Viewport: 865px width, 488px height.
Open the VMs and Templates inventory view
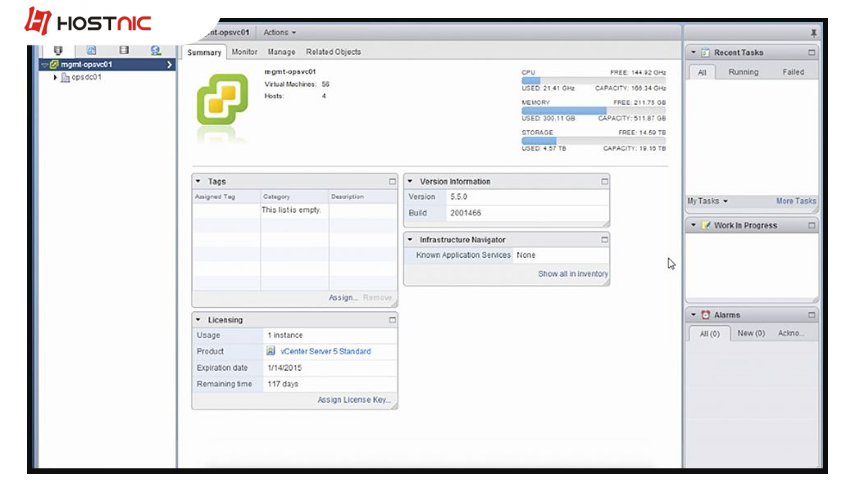(x=91, y=50)
